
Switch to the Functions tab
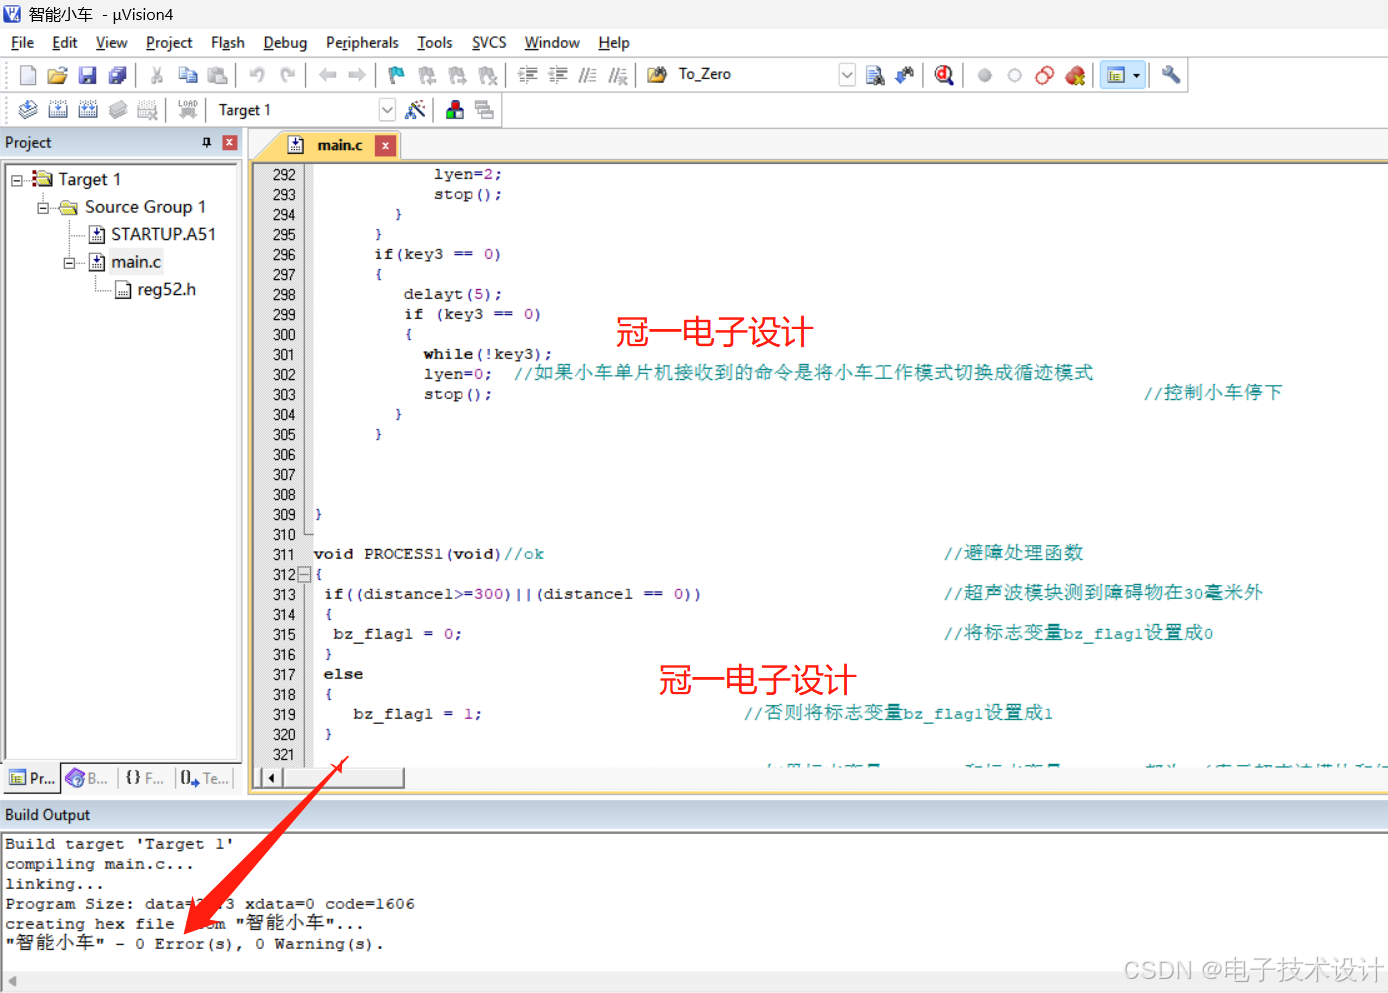click(145, 778)
